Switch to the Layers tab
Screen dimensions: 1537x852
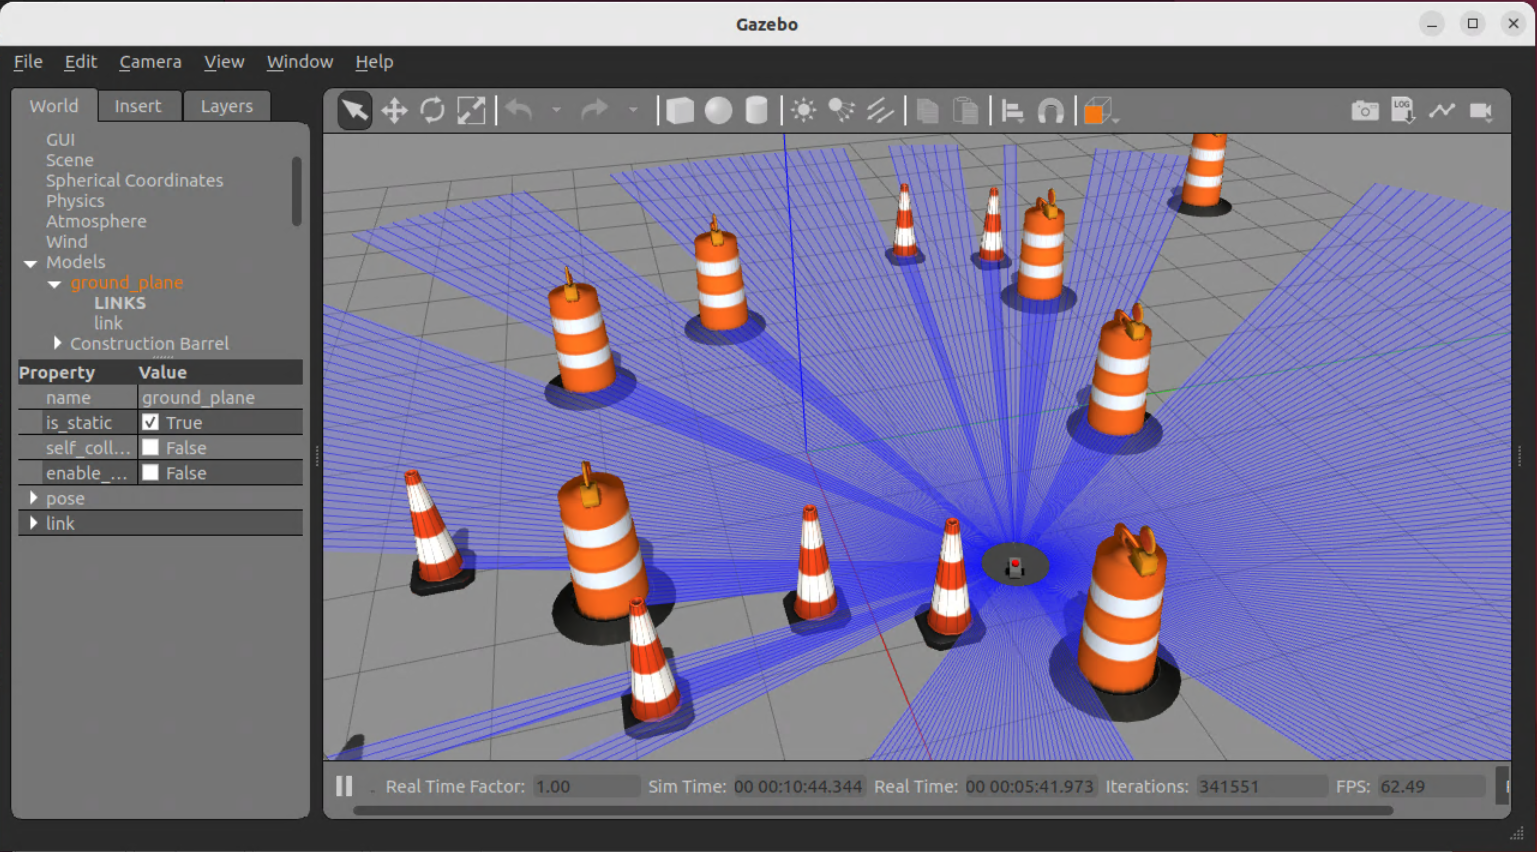tap(227, 106)
